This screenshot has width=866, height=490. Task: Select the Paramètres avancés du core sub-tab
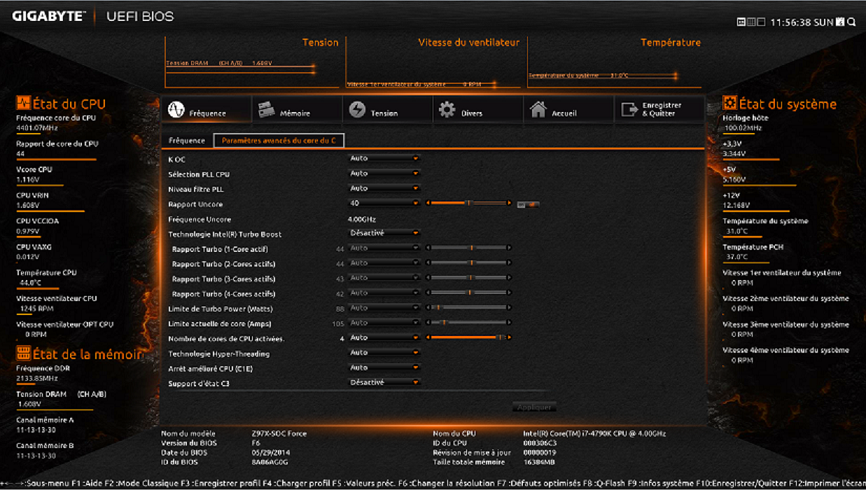tap(279, 140)
